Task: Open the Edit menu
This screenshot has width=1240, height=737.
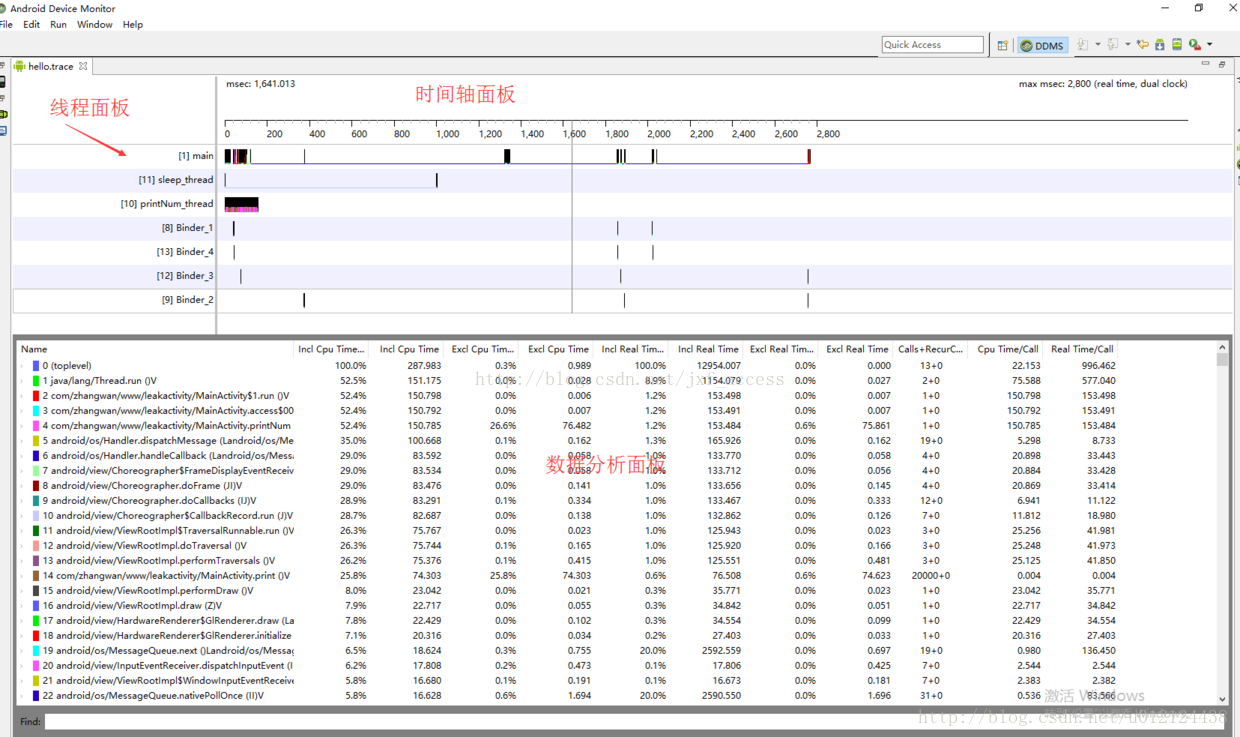Action: tap(32, 24)
